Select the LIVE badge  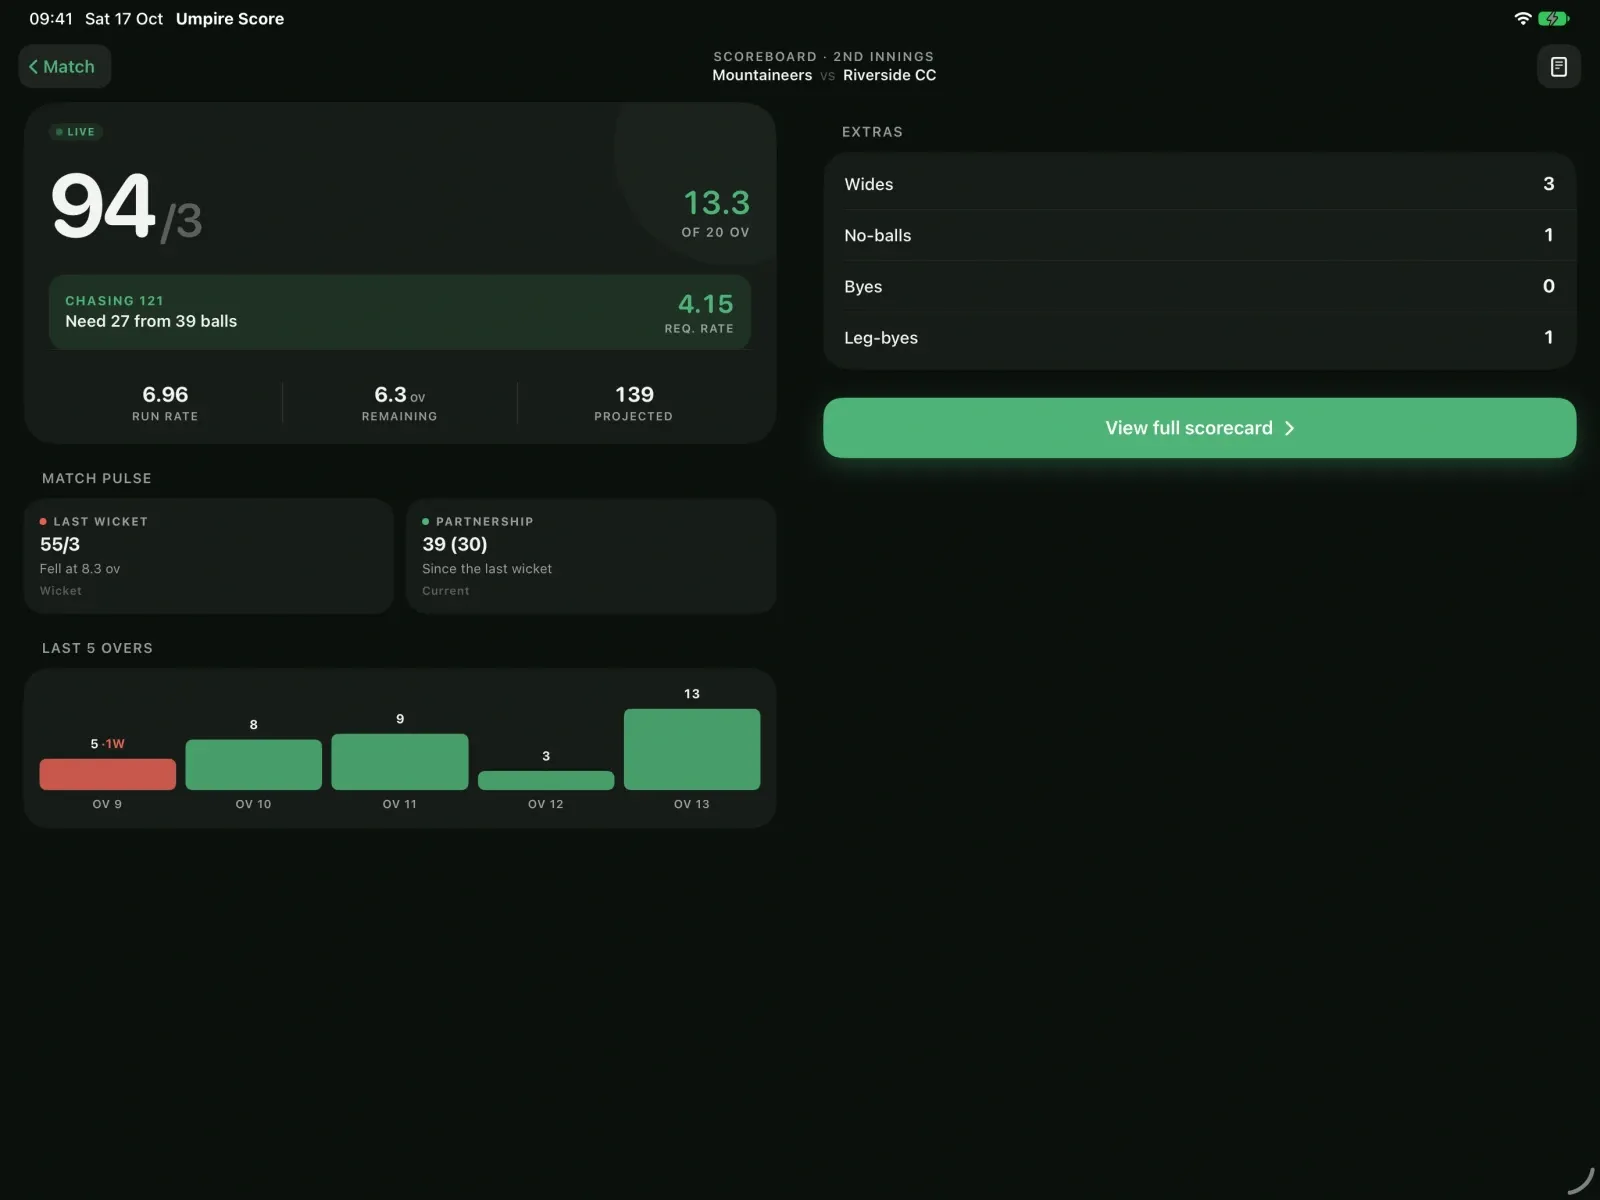[76, 132]
